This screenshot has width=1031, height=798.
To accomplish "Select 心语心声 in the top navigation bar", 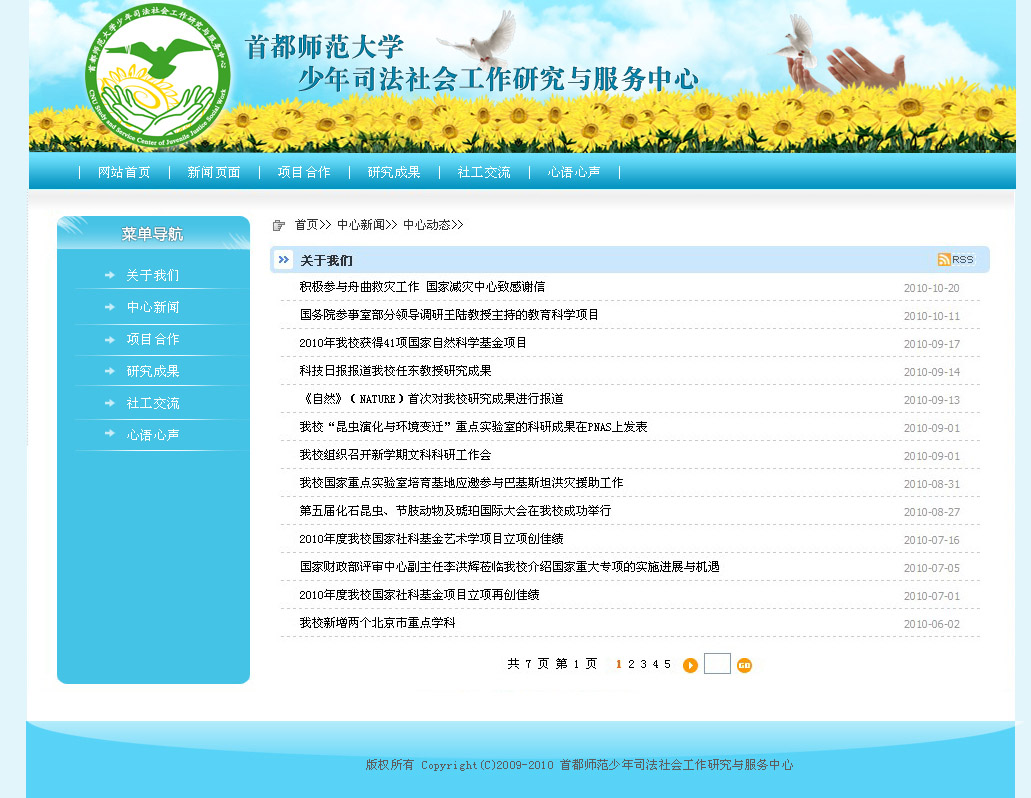I will click(574, 172).
